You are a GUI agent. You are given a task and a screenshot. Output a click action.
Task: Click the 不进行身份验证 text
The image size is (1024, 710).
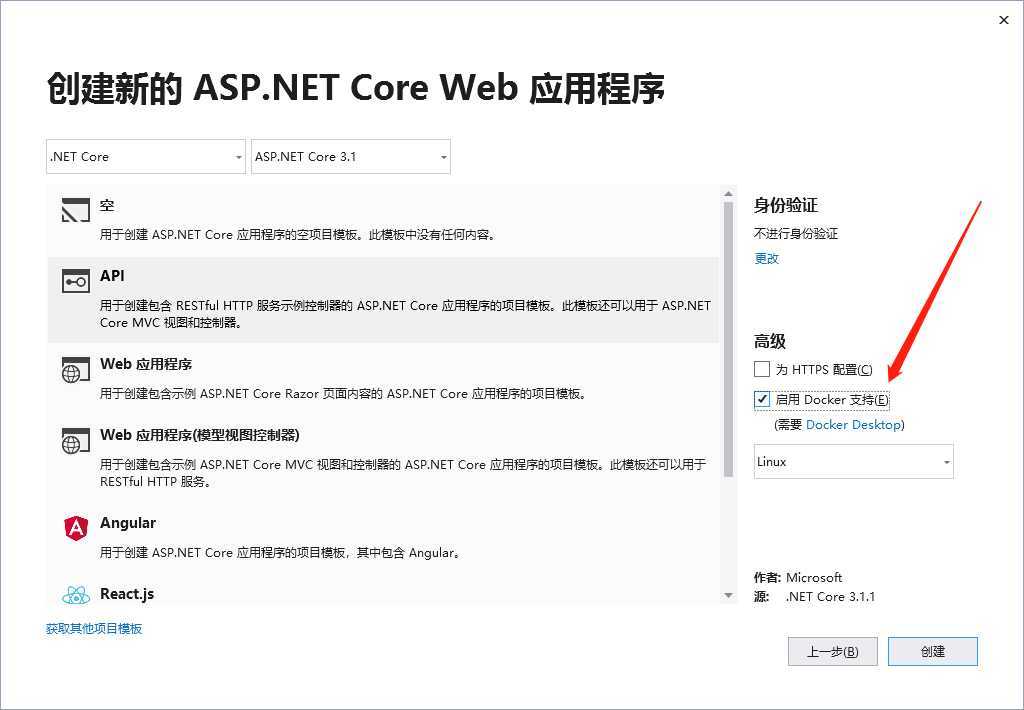pos(796,233)
